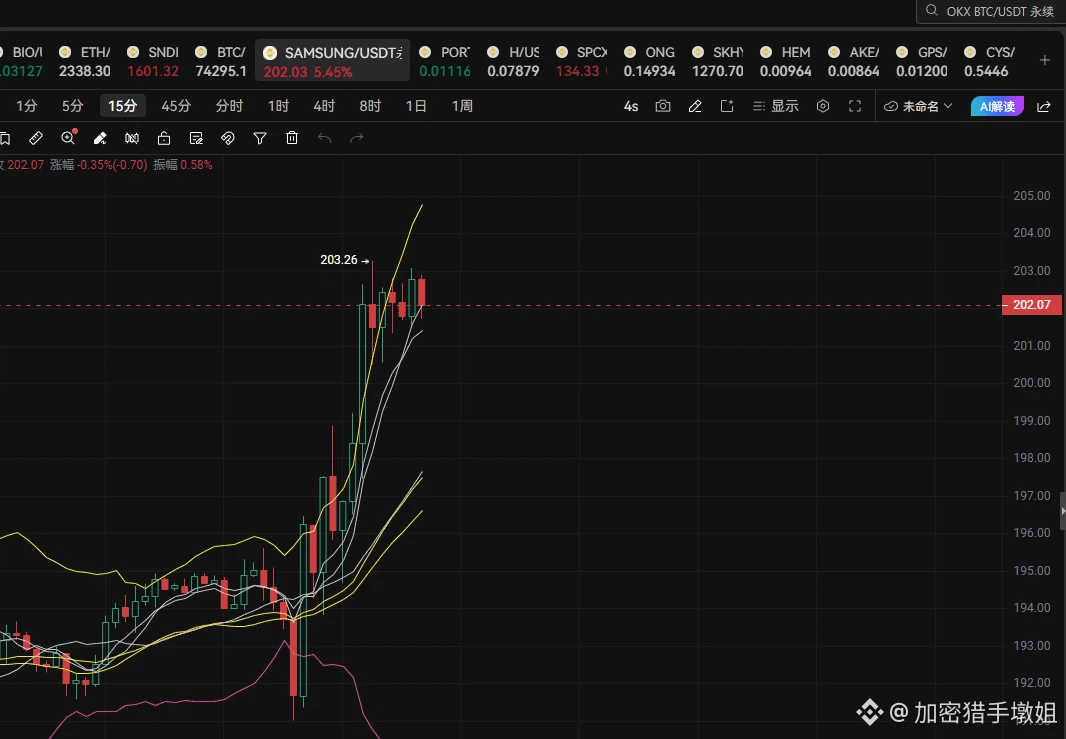This screenshot has height=739, width=1066.
Task: Open the ONG symbol tab
Action: coord(649,61)
